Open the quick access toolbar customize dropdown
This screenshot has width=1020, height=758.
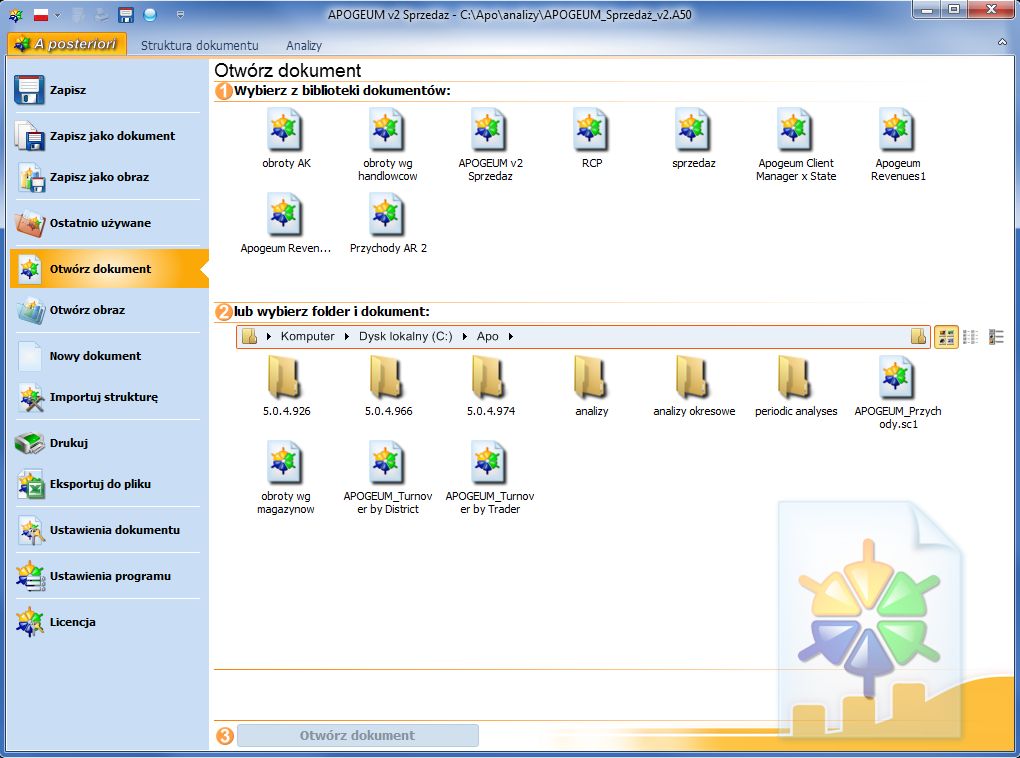180,14
